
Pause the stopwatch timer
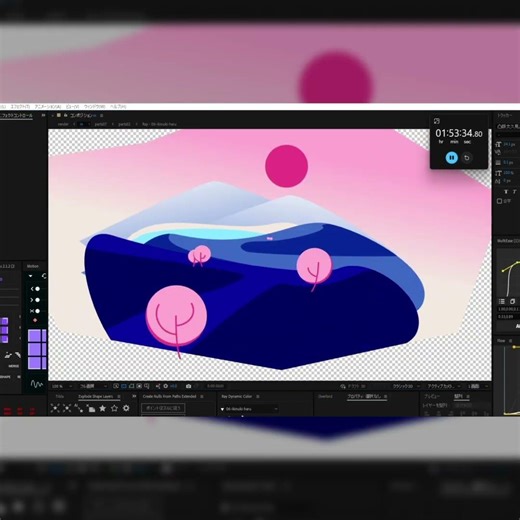point(452,157)
